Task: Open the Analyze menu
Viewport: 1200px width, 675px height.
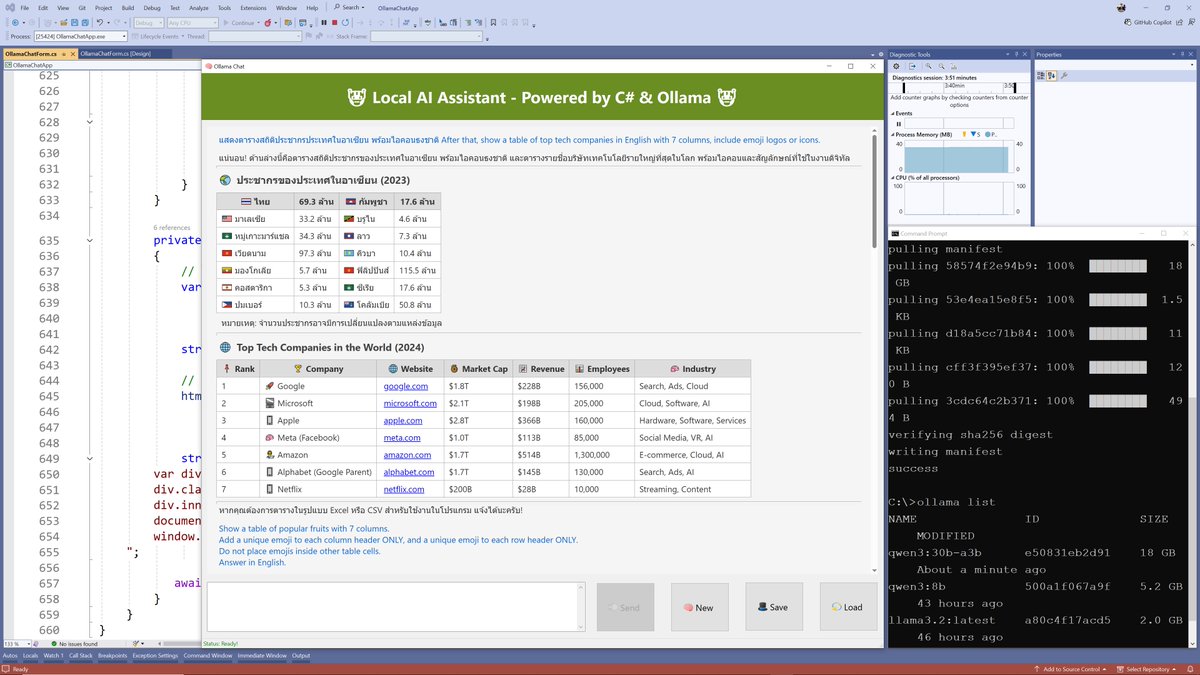Action: pyautogui.click(x=199, y=7)
